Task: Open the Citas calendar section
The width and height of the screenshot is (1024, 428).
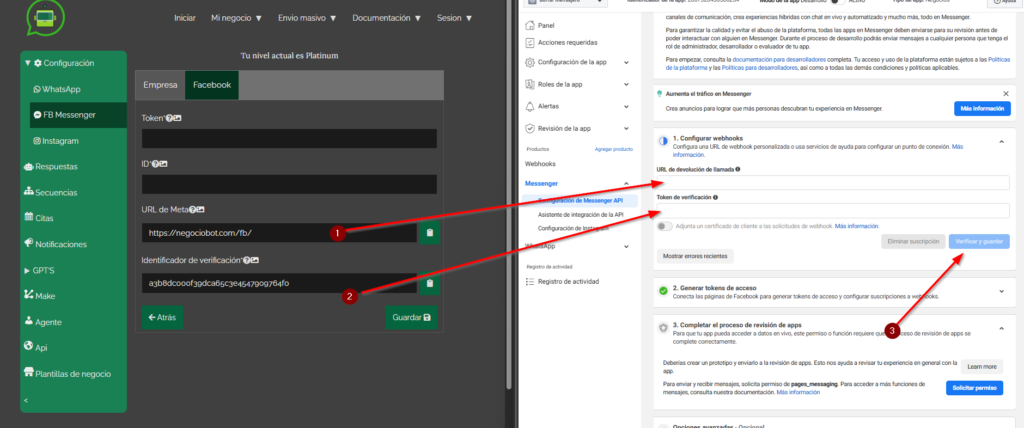Action: coord(39,218)
